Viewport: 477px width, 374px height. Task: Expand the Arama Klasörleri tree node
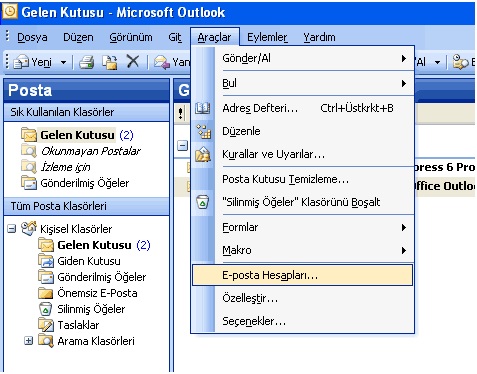pos(29,341)
